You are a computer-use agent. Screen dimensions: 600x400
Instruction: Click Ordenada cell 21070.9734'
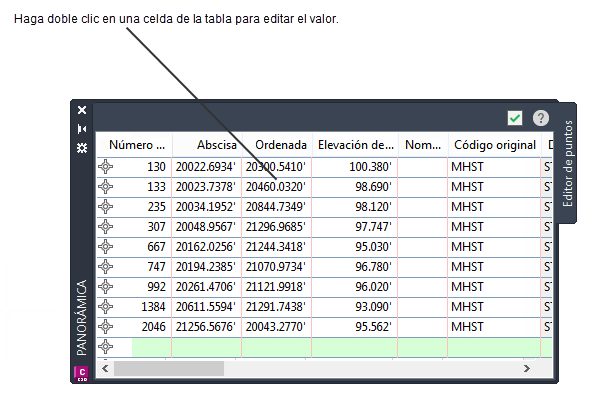point(277,267)
